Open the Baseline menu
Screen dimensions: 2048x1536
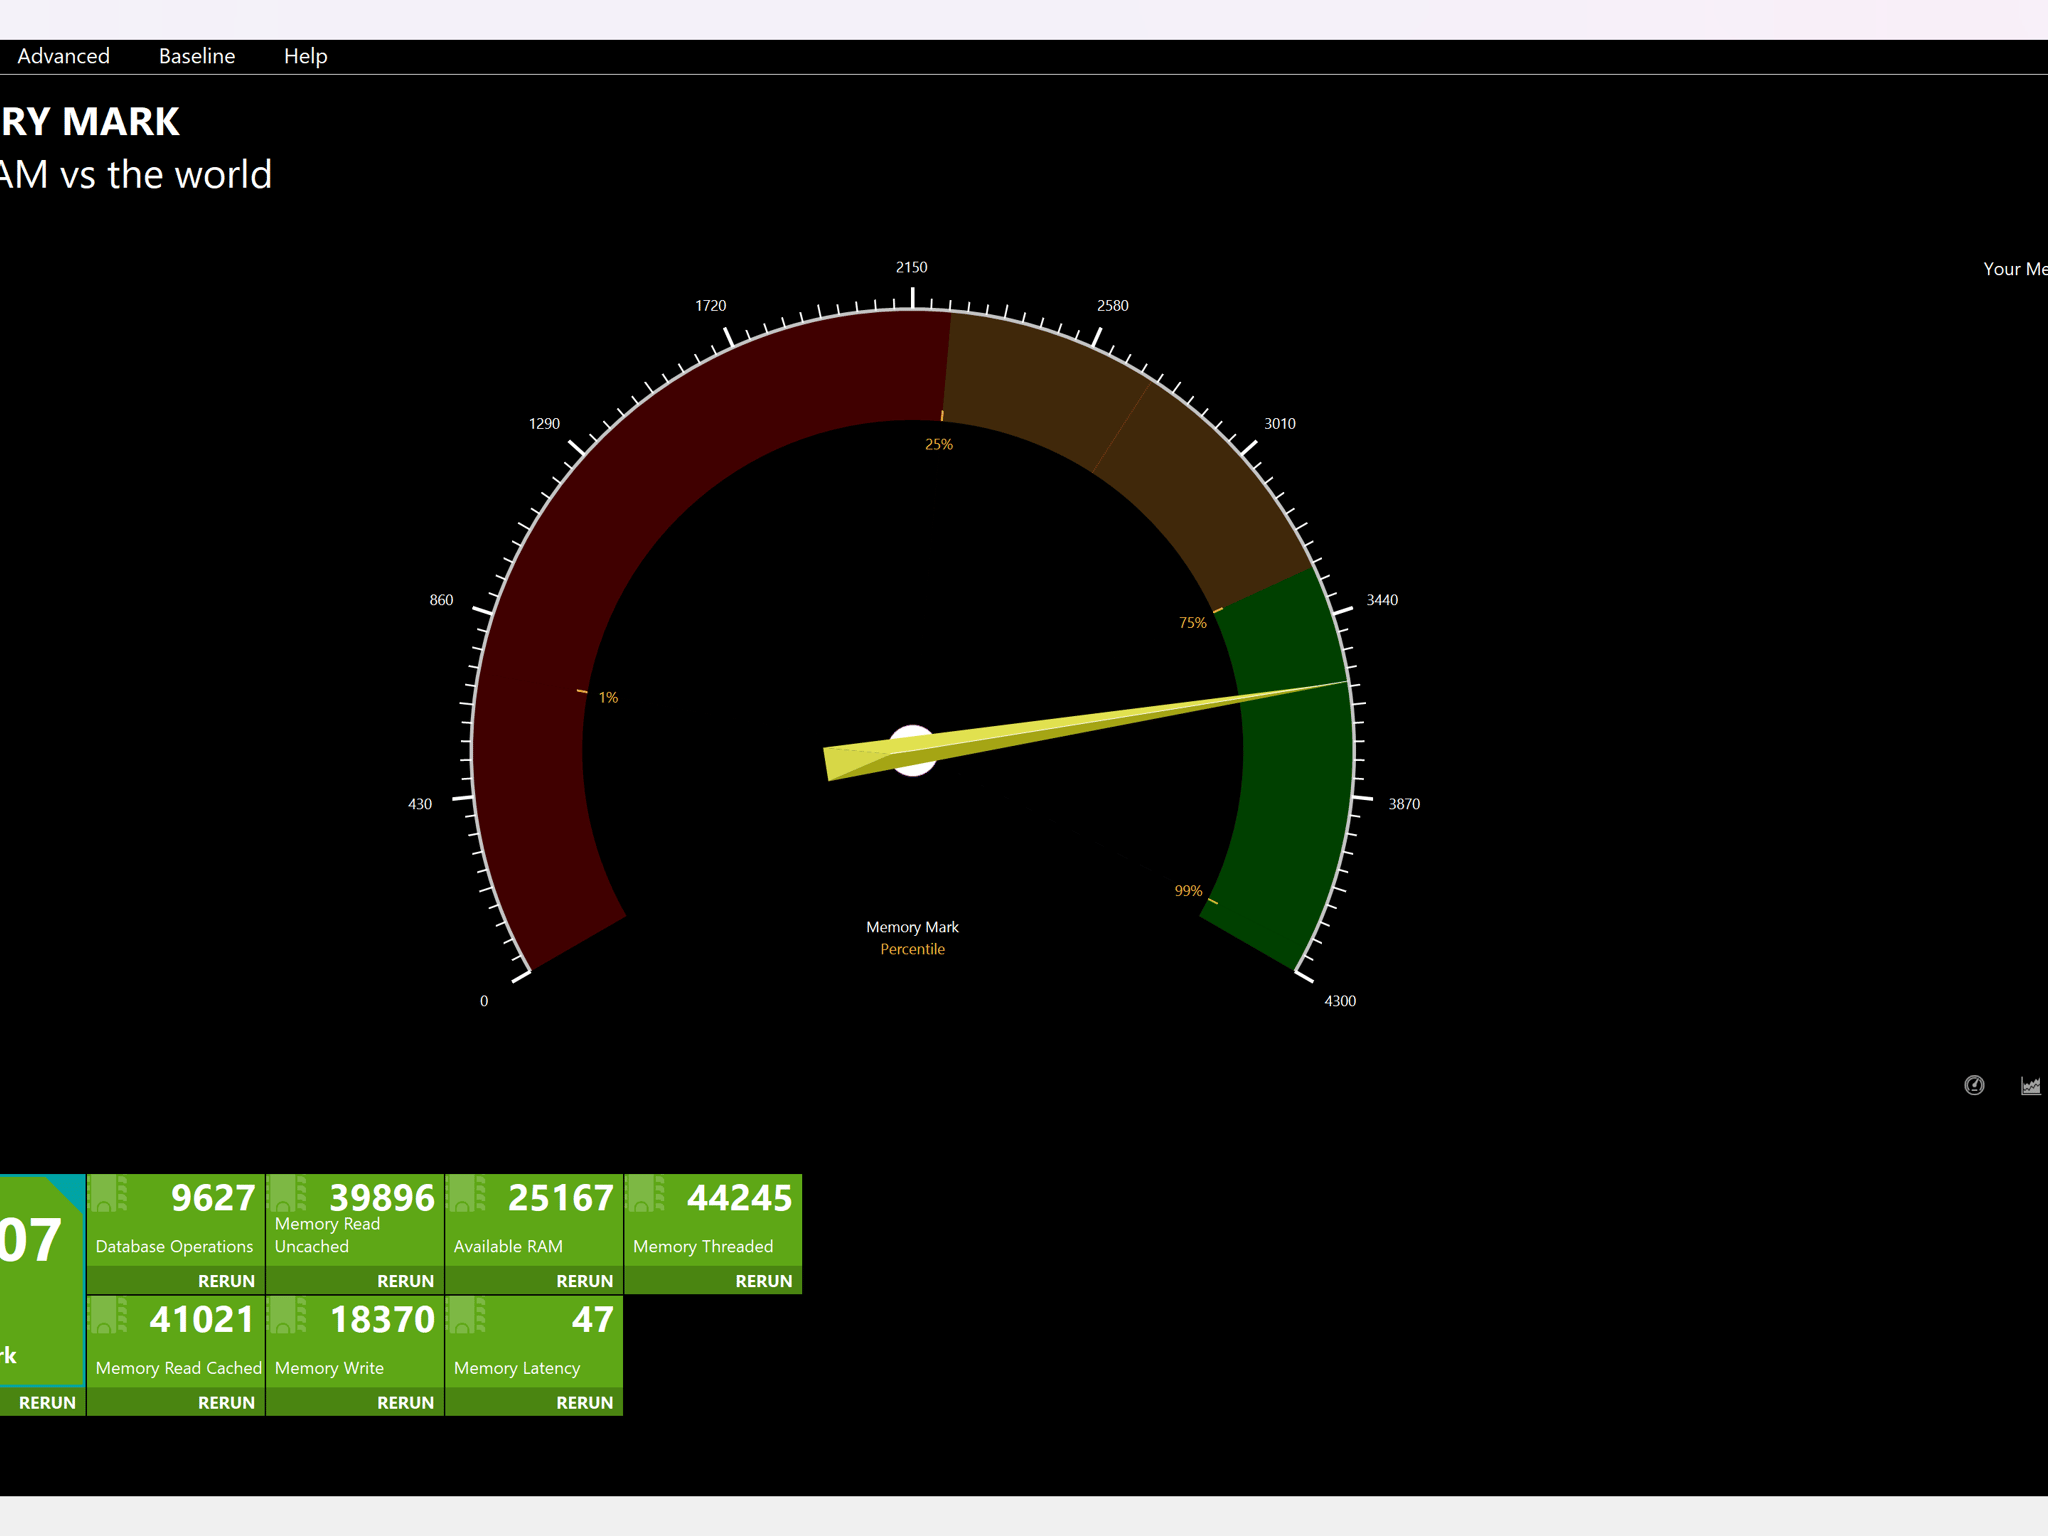(197, 56)
